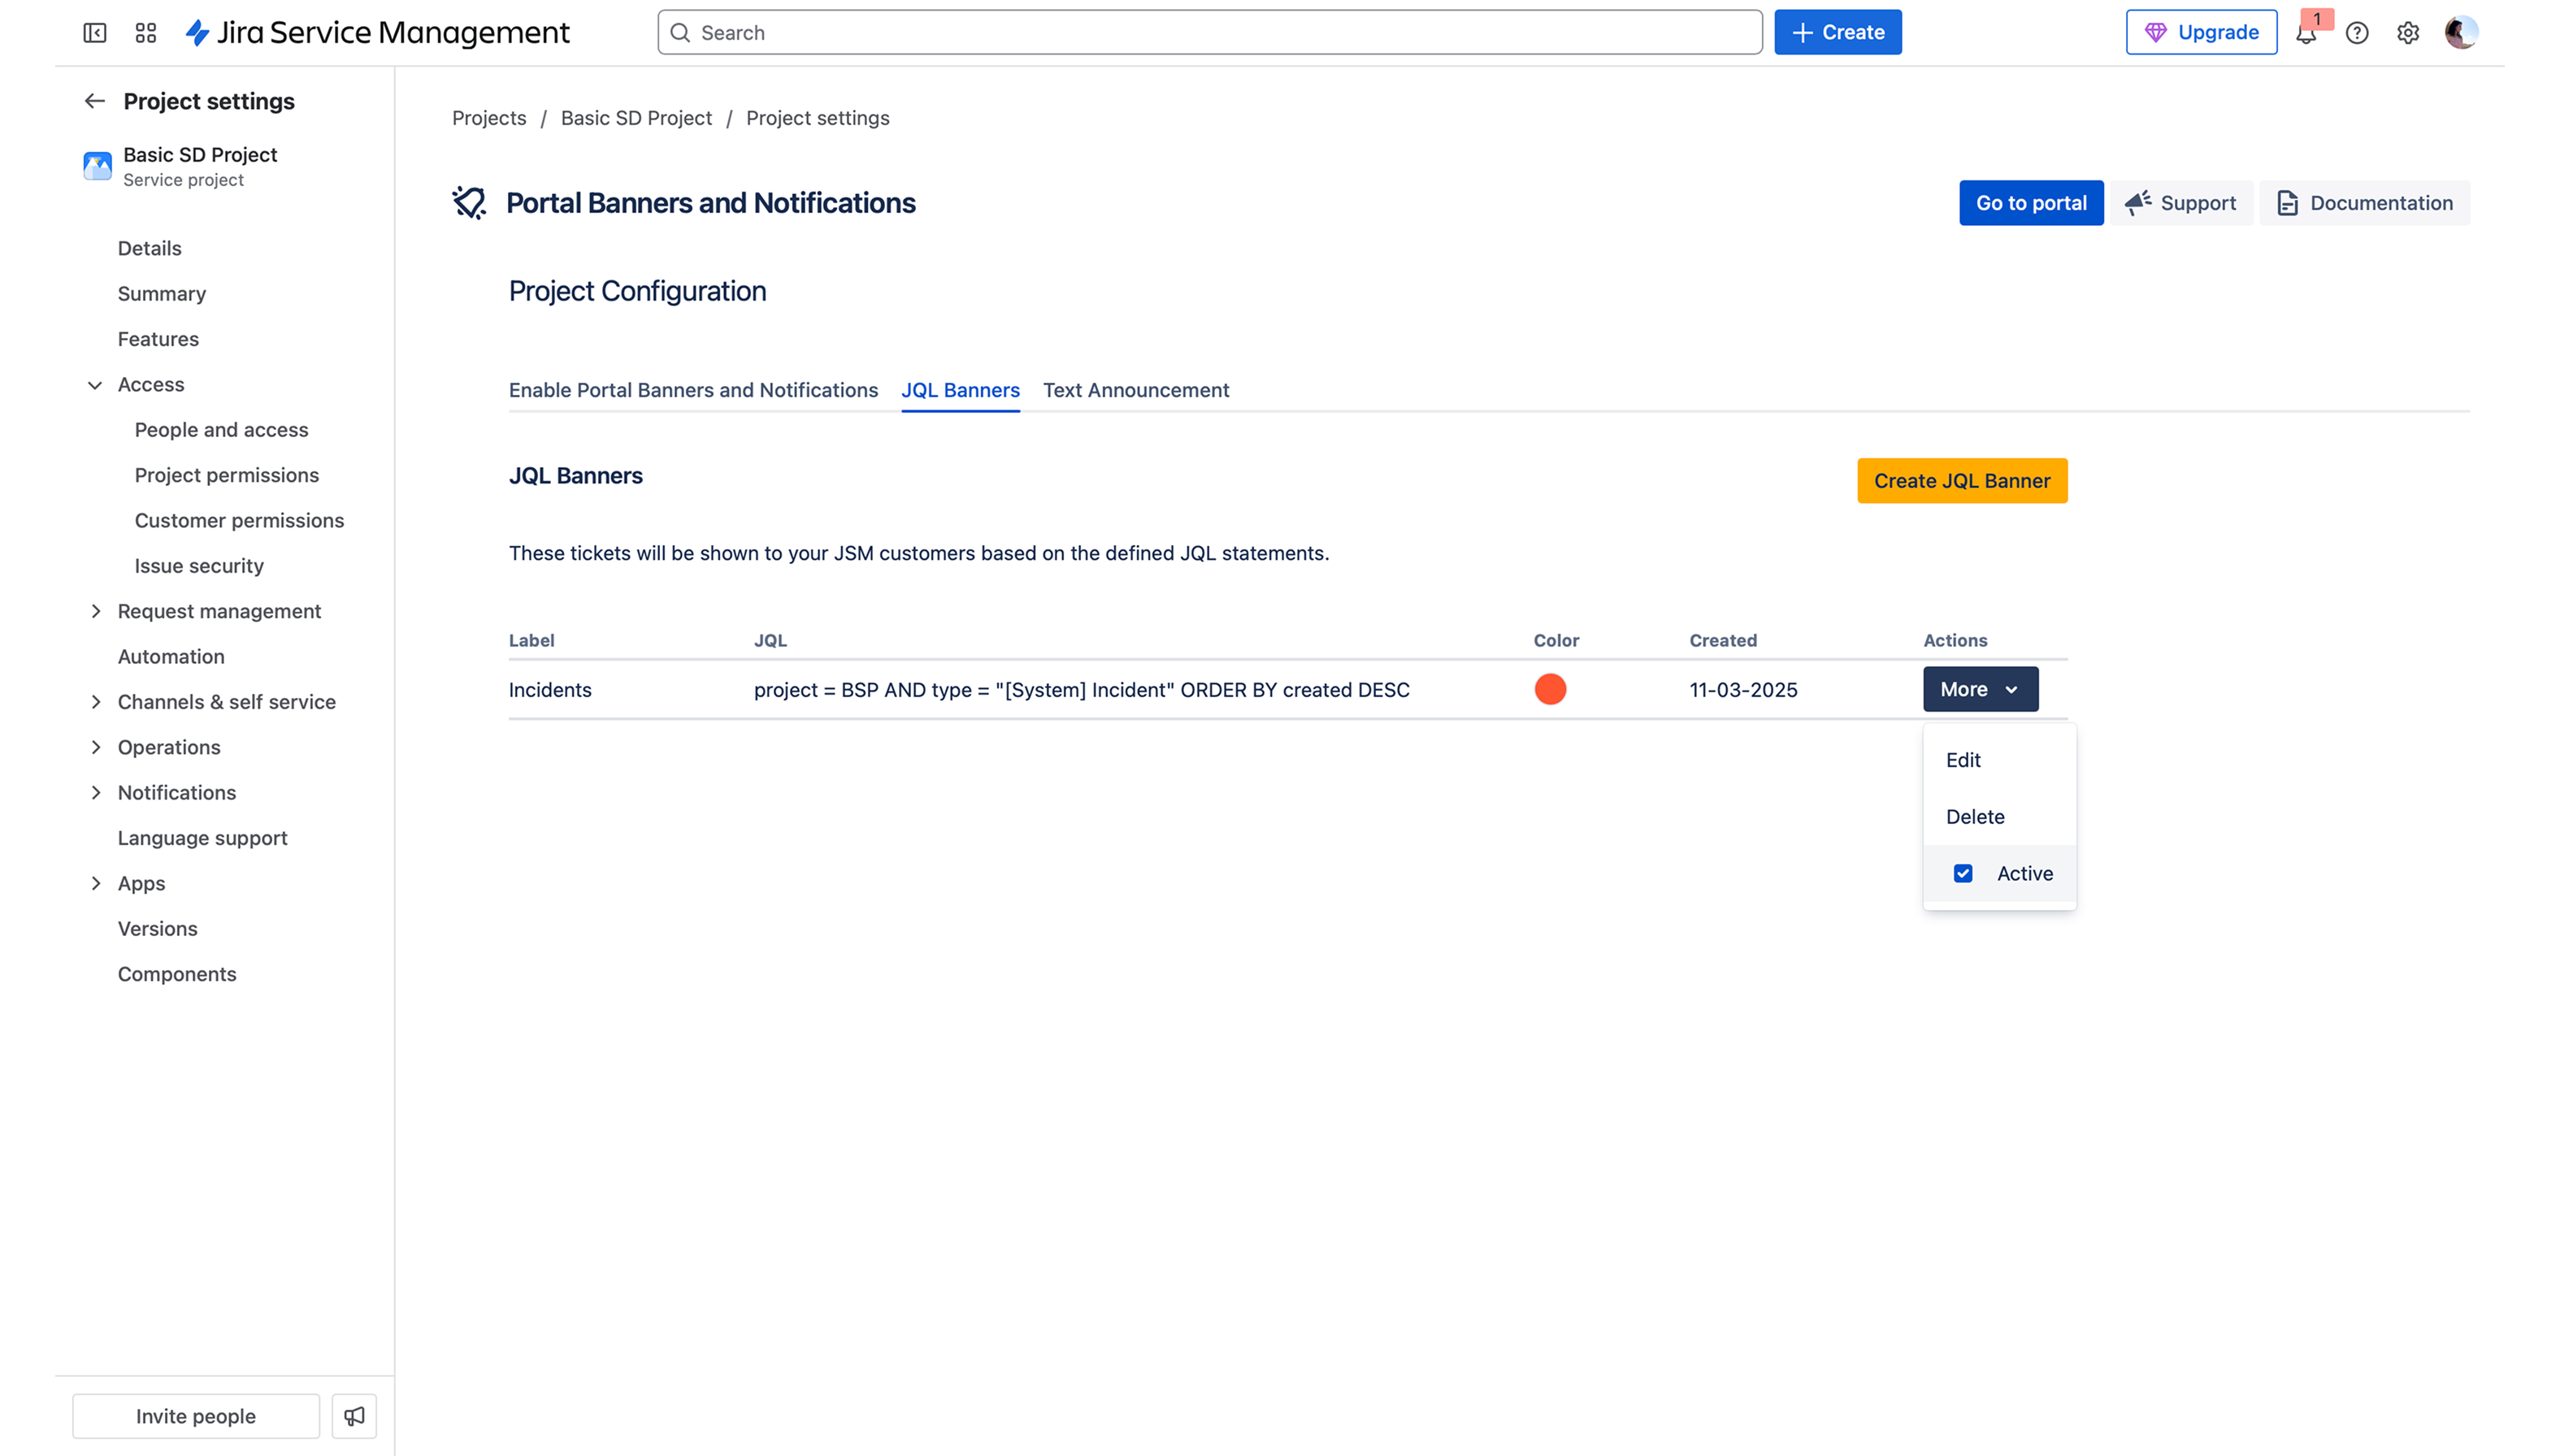Click the user profile avatar
Screen dimensions: 2560x1456
point(2460,33)
